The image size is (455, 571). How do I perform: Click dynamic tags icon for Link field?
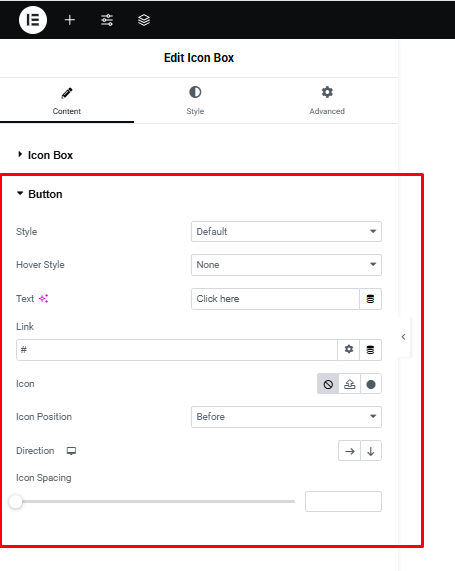(x=370, y=350)
